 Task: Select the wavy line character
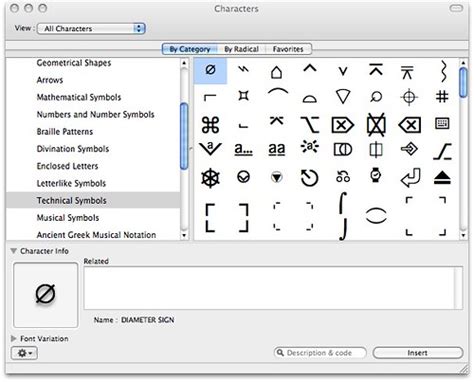(x=443, y=71)
